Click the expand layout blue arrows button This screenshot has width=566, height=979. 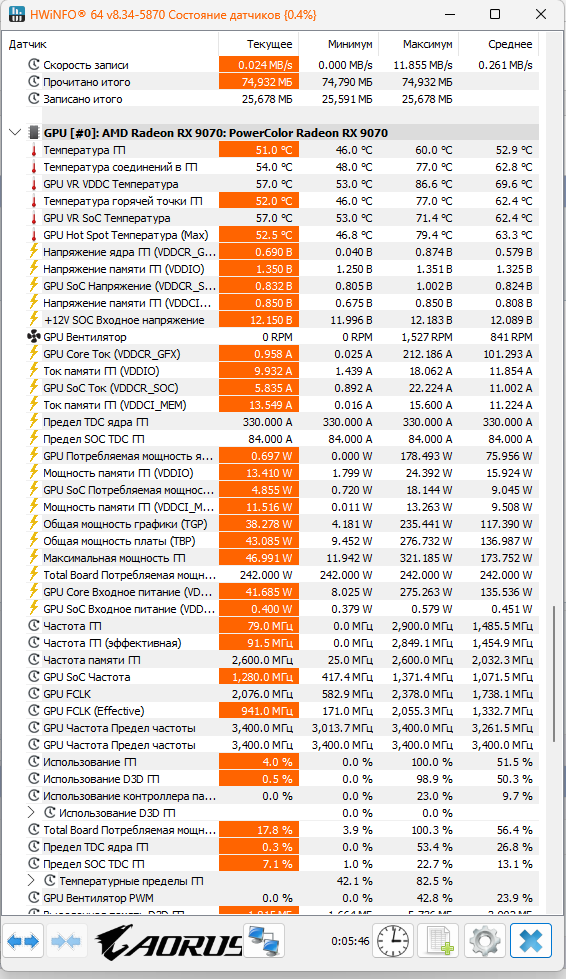[23, 941]
